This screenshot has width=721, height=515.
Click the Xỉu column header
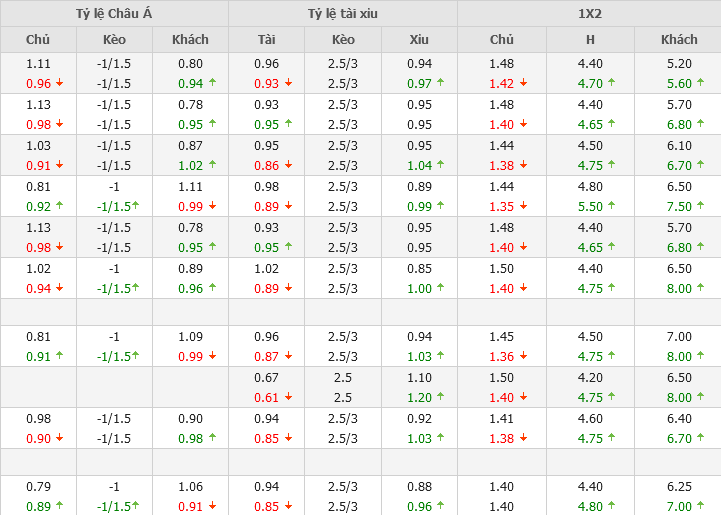coord(419,39)
